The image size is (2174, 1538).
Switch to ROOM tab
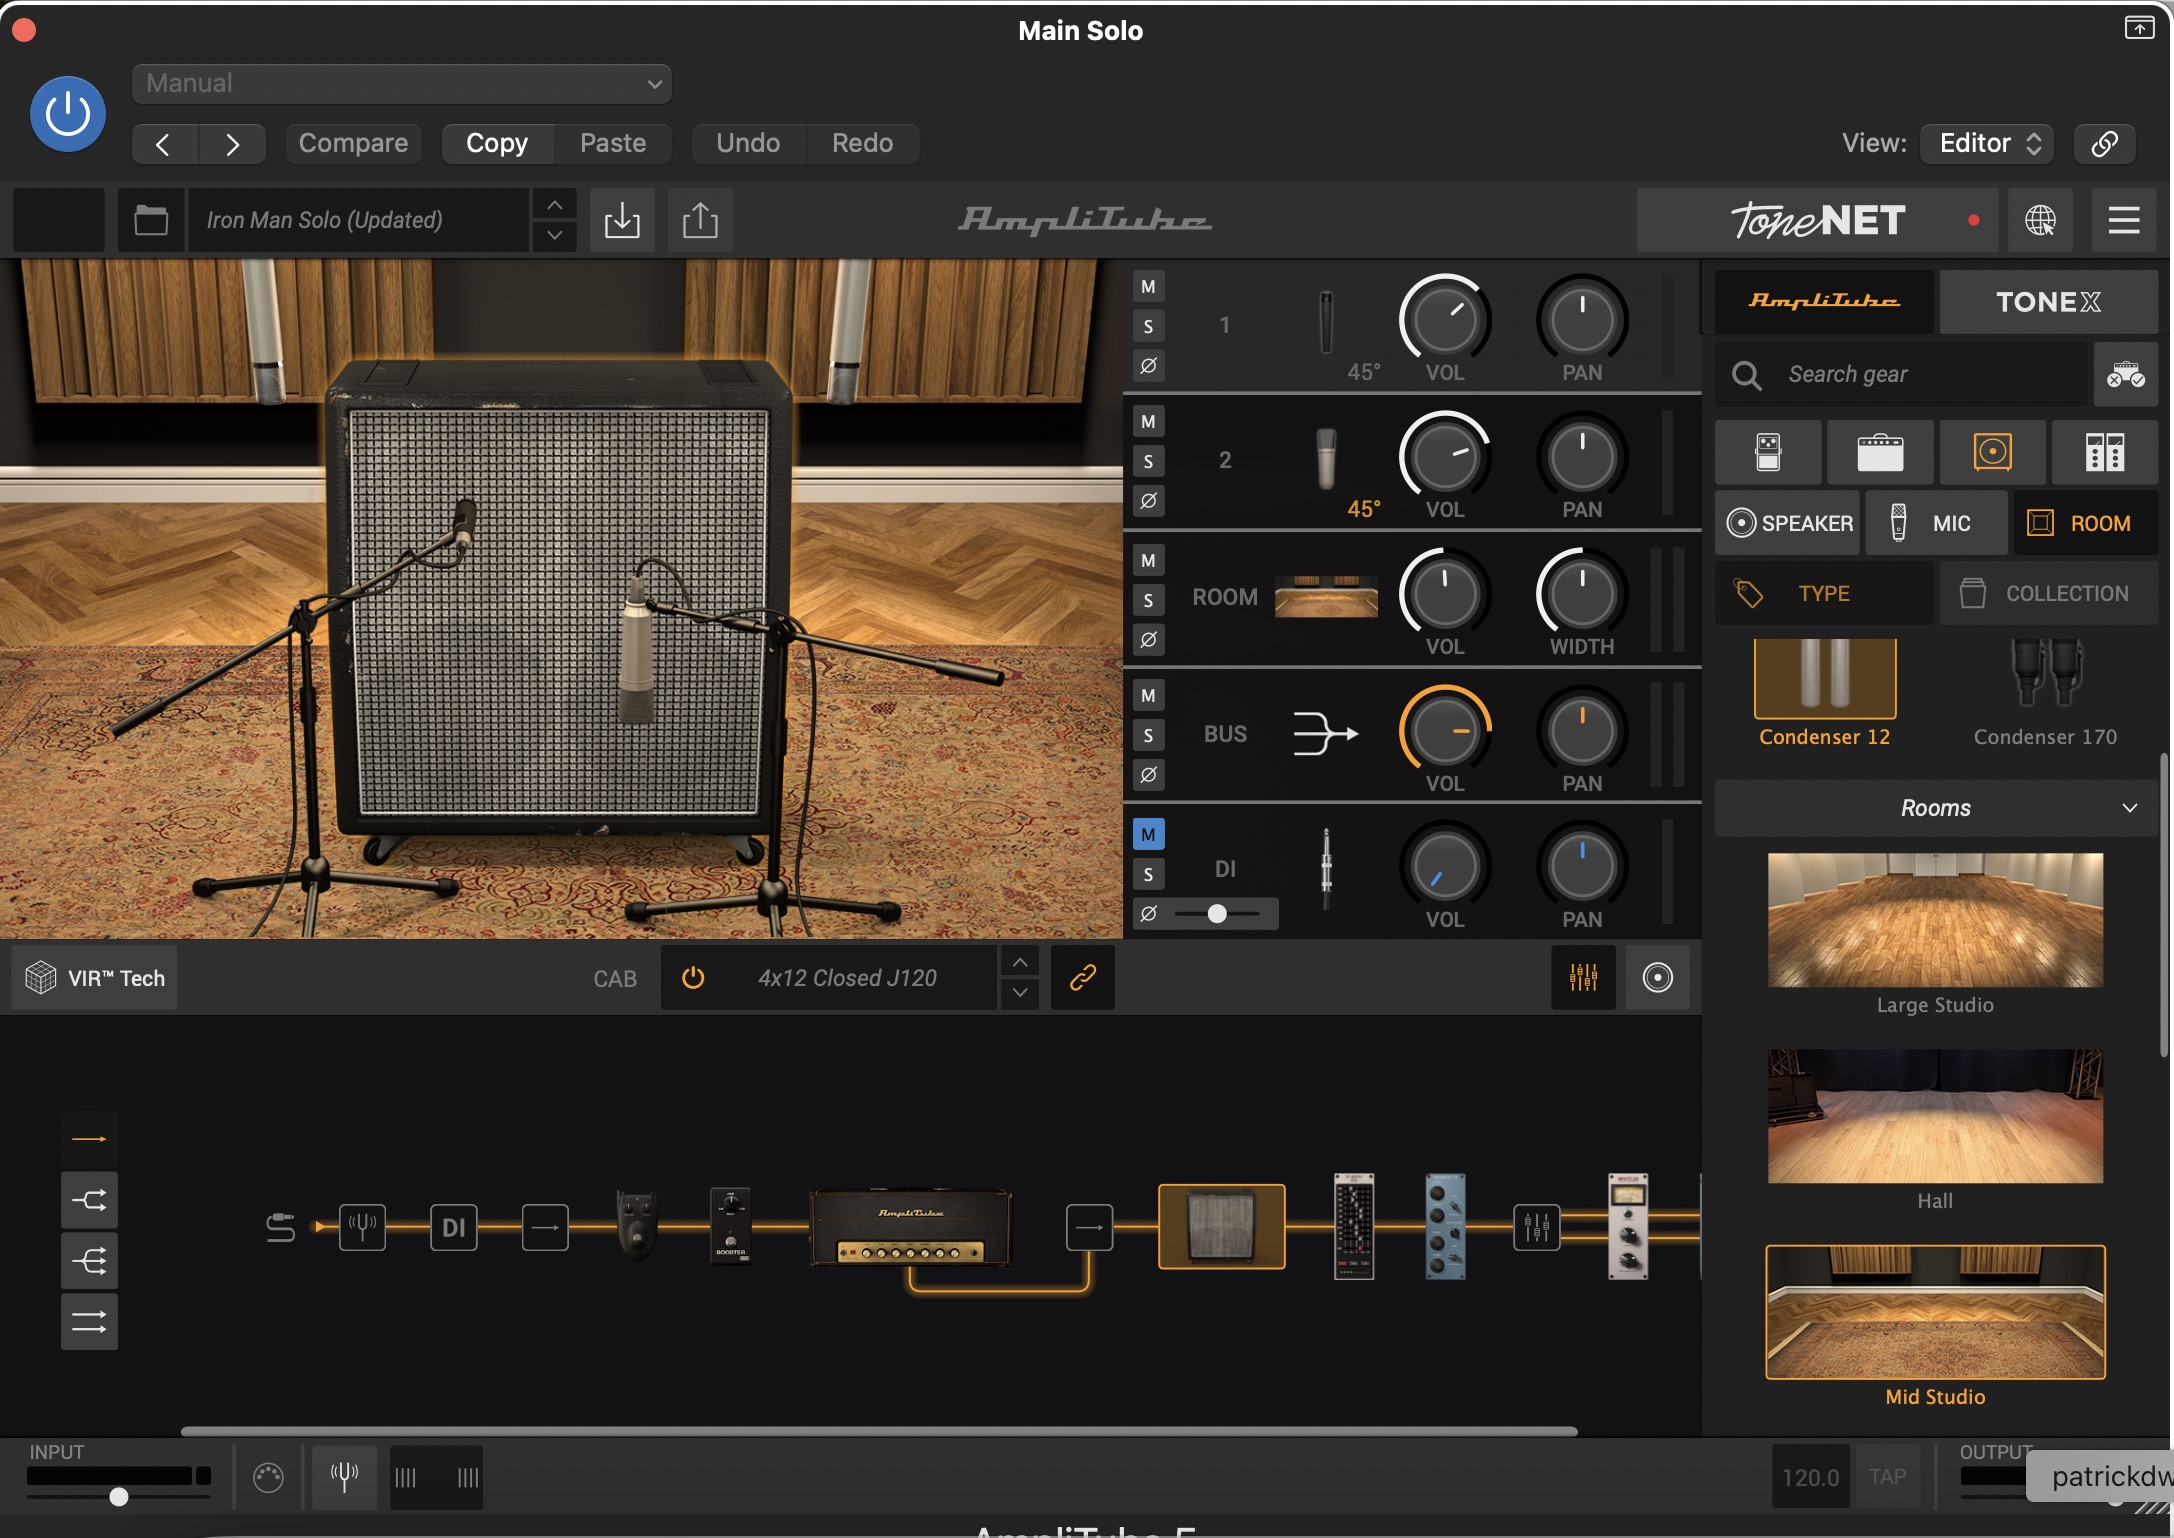2086,523
